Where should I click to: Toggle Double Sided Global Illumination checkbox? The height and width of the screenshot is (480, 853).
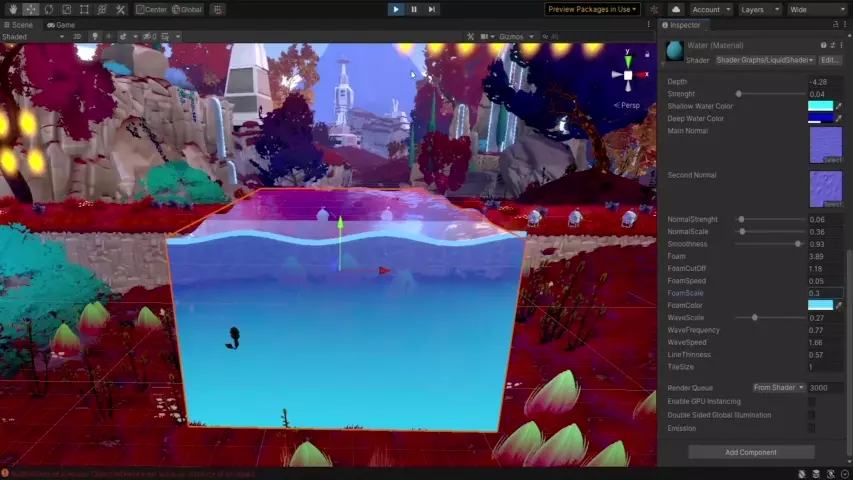[811, 415]
